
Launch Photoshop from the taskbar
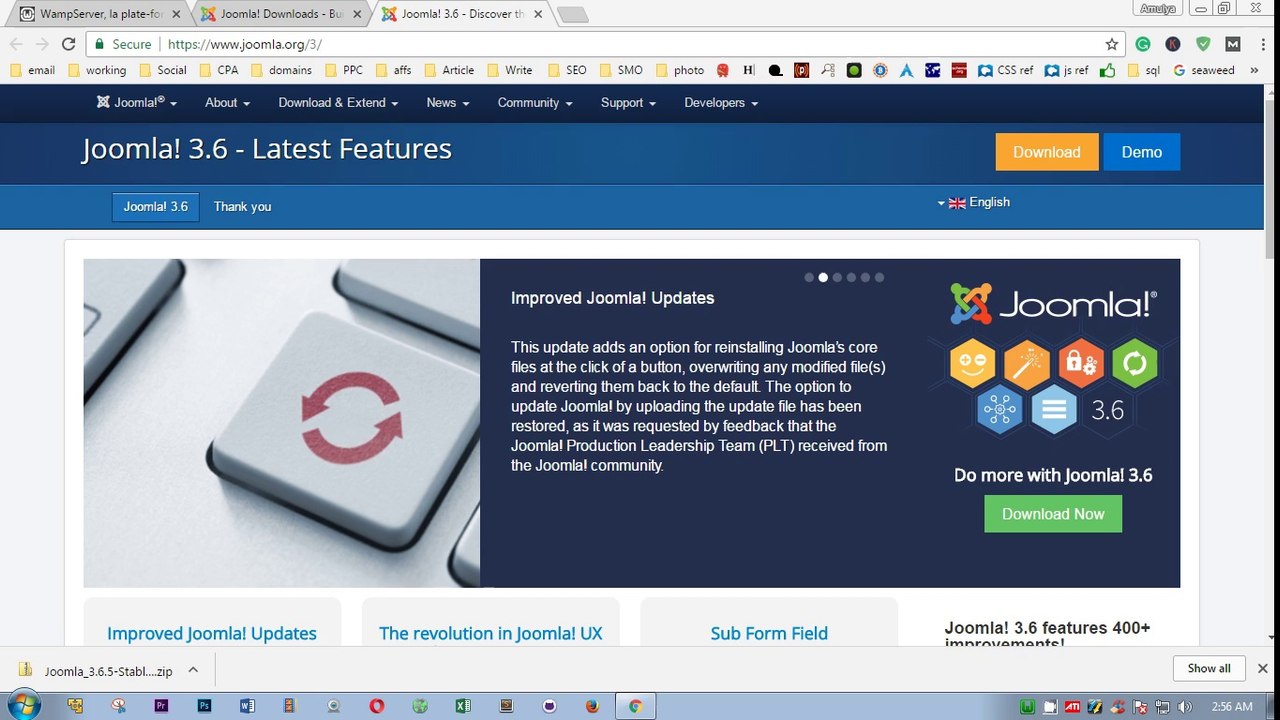[204, 705]
